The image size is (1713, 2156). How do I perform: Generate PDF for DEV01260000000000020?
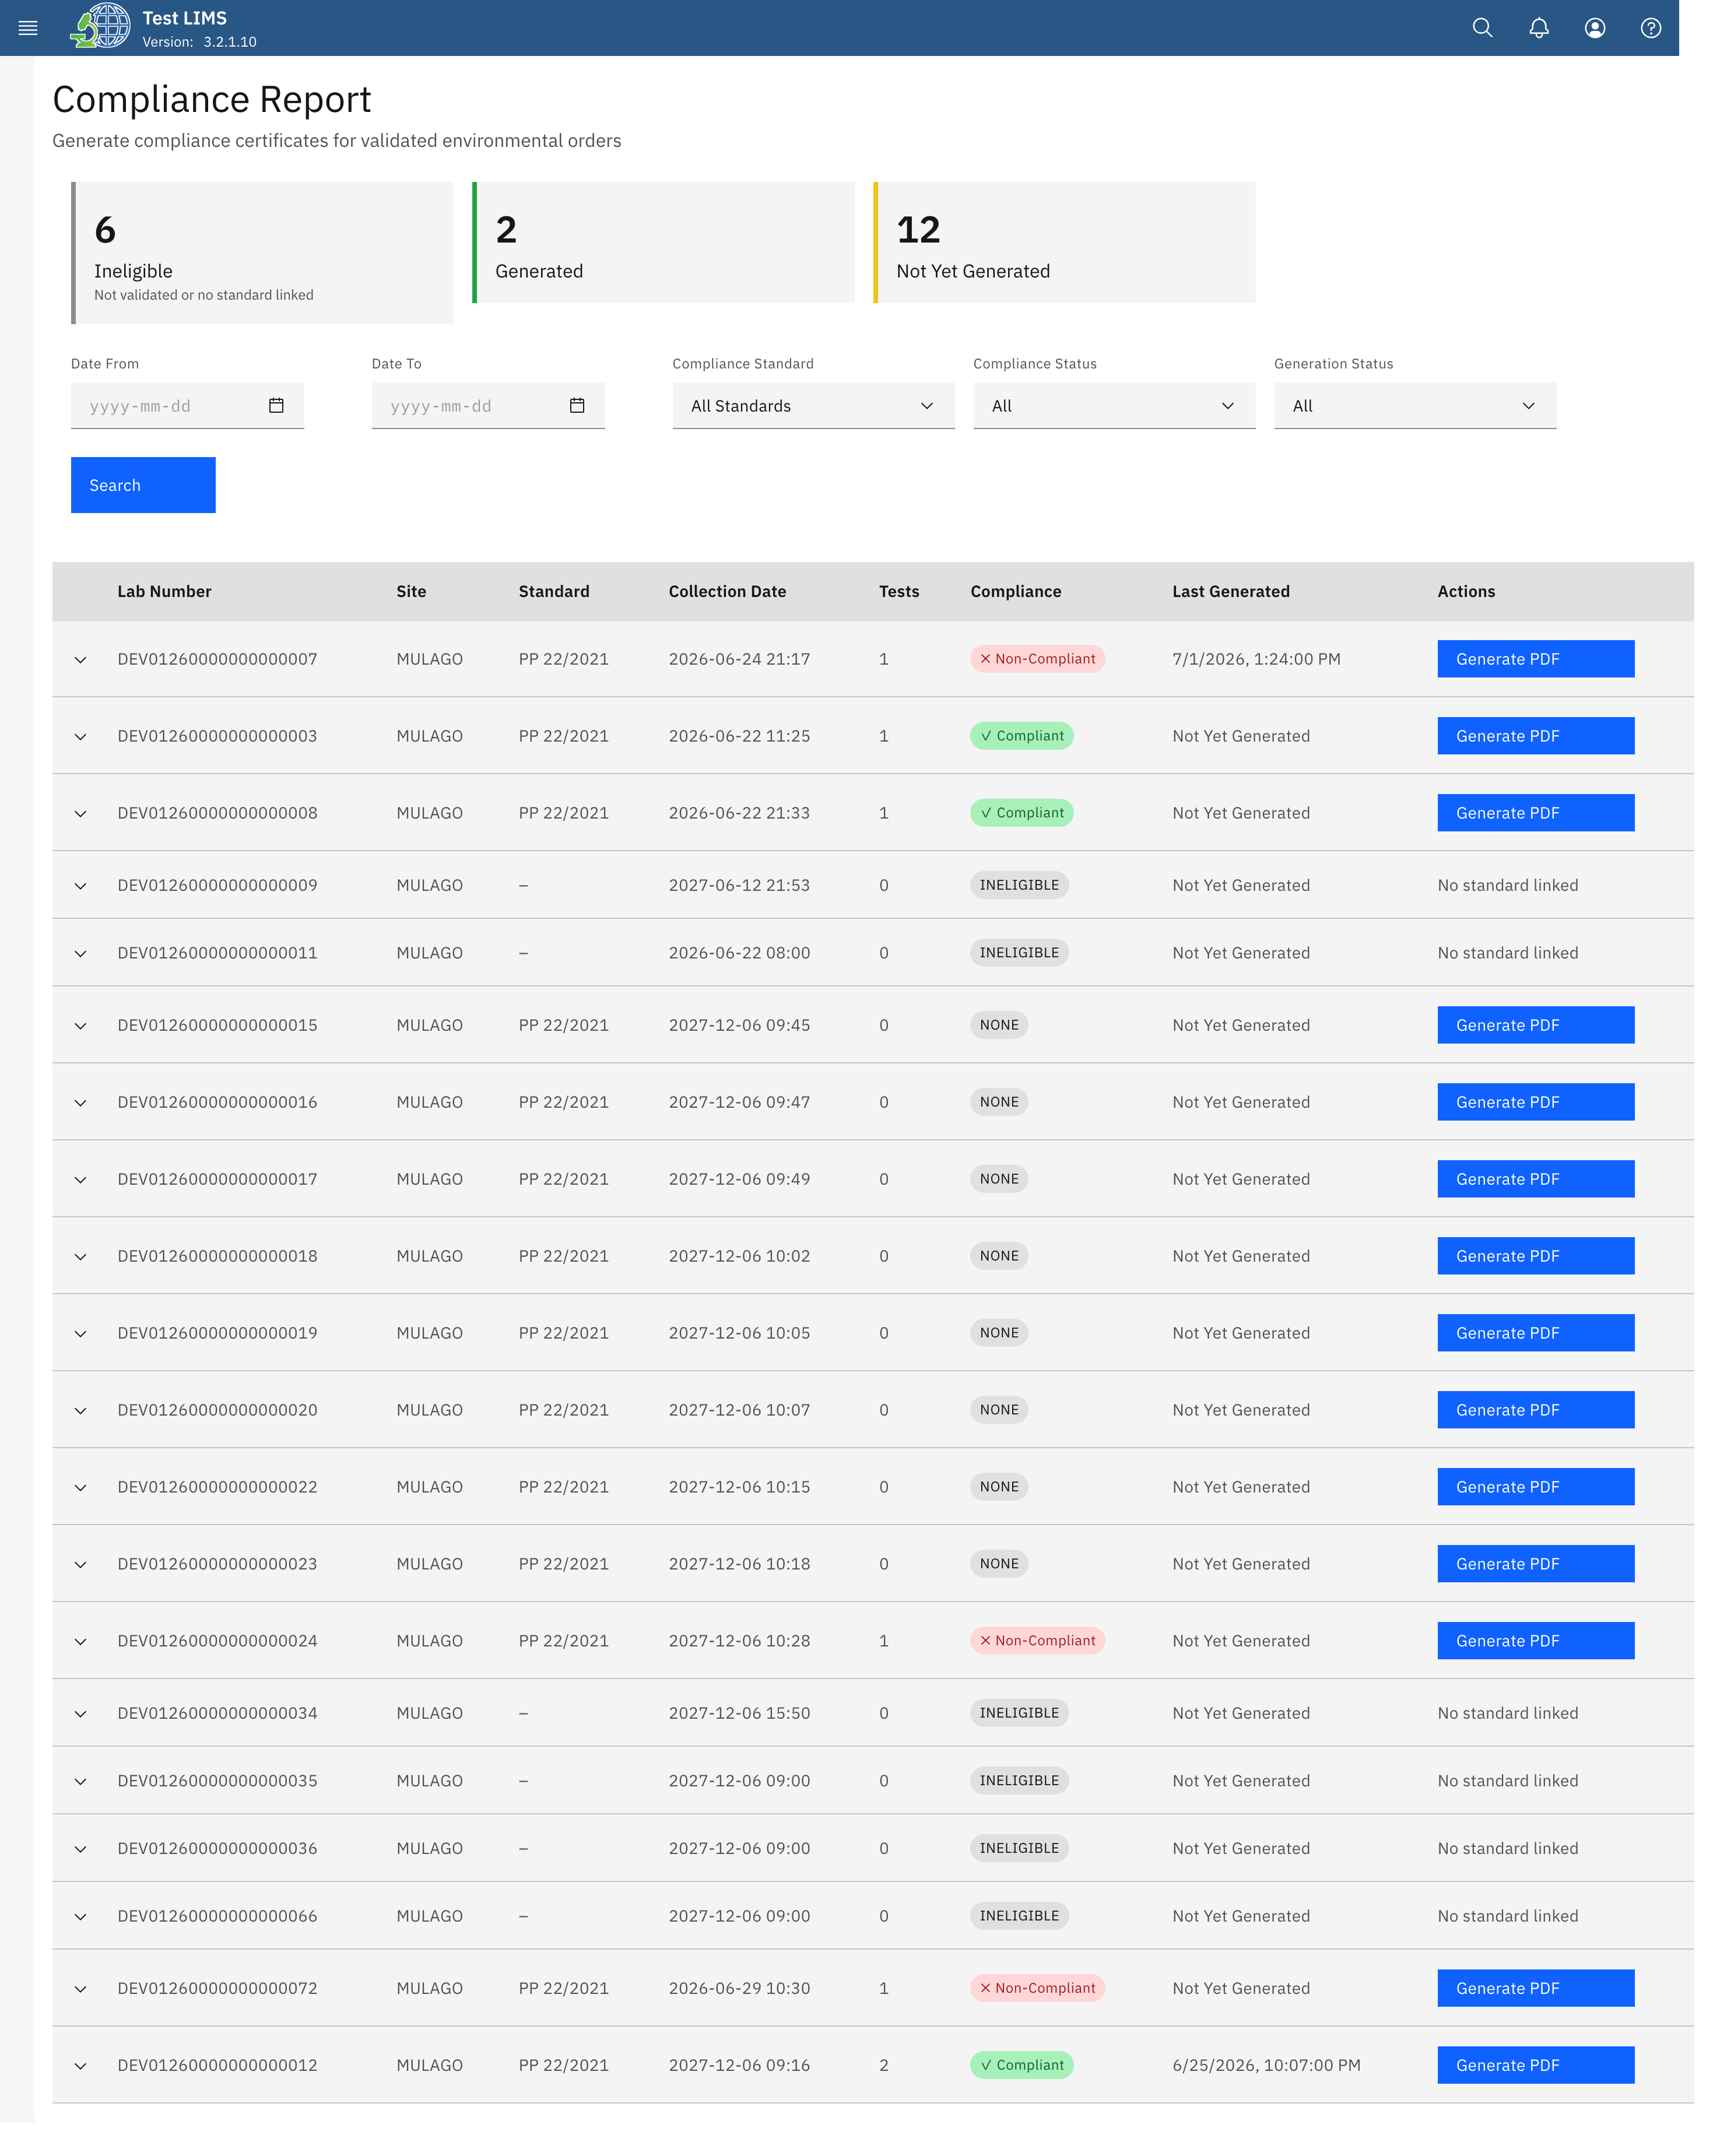[x=1535, y=1410]
